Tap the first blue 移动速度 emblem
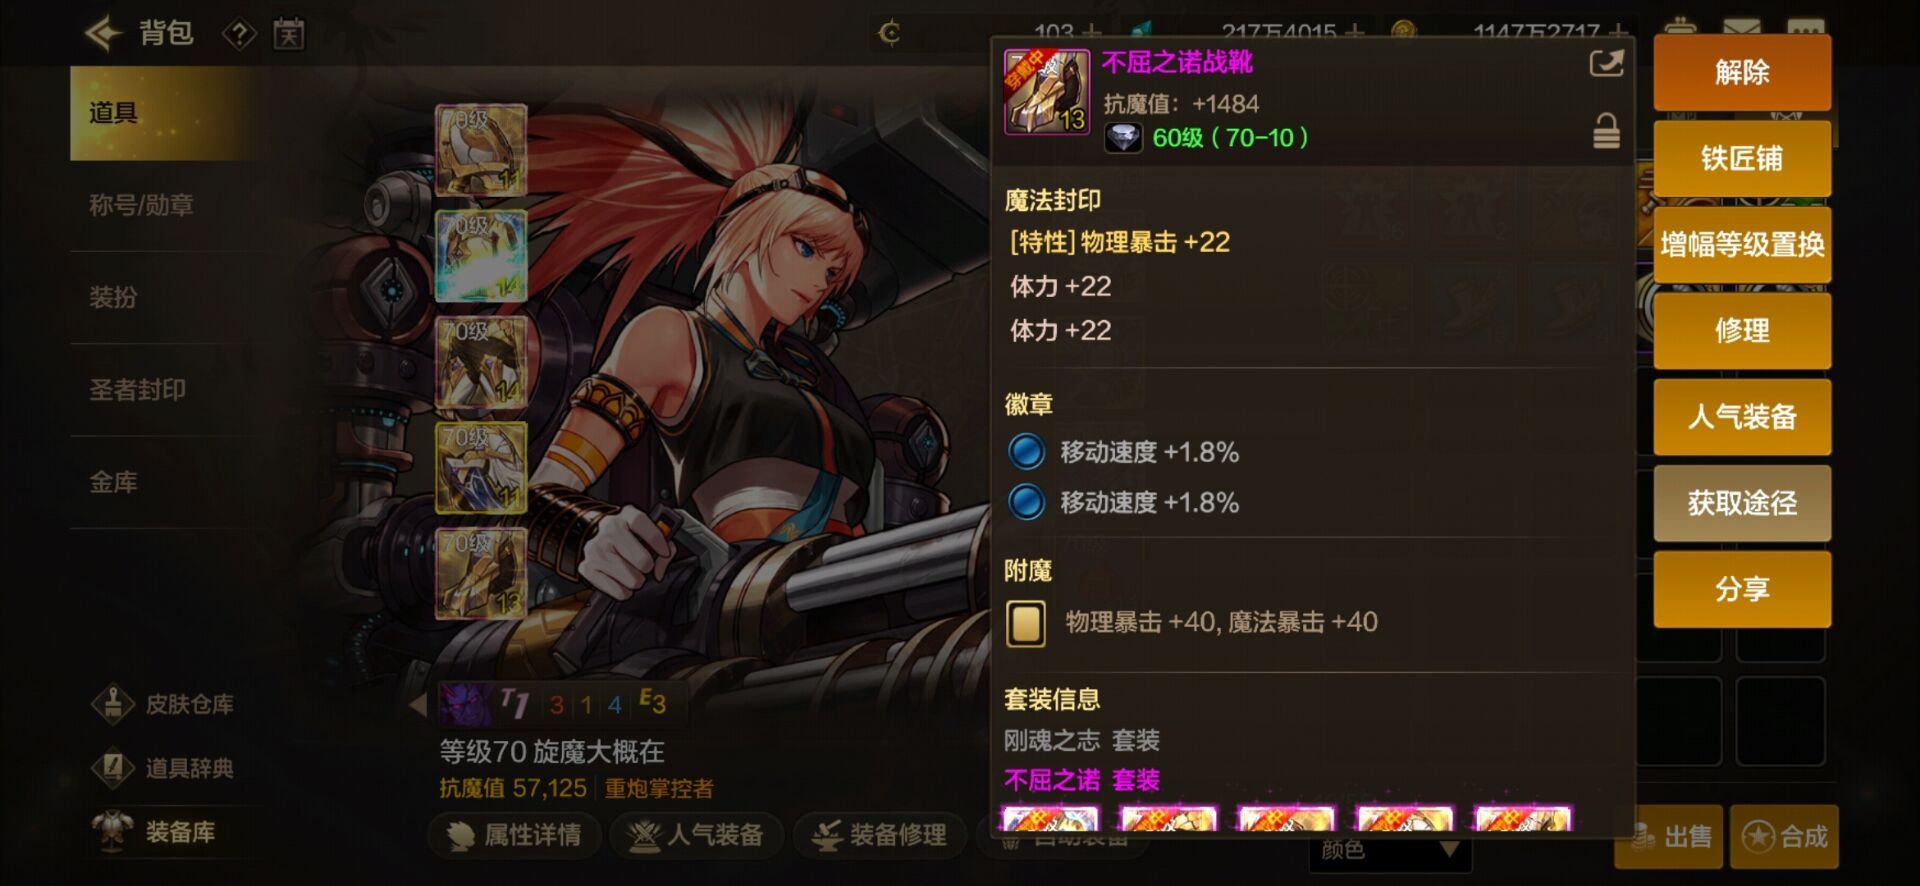This screenshot has width=1920, height=886. (1026, 452)
